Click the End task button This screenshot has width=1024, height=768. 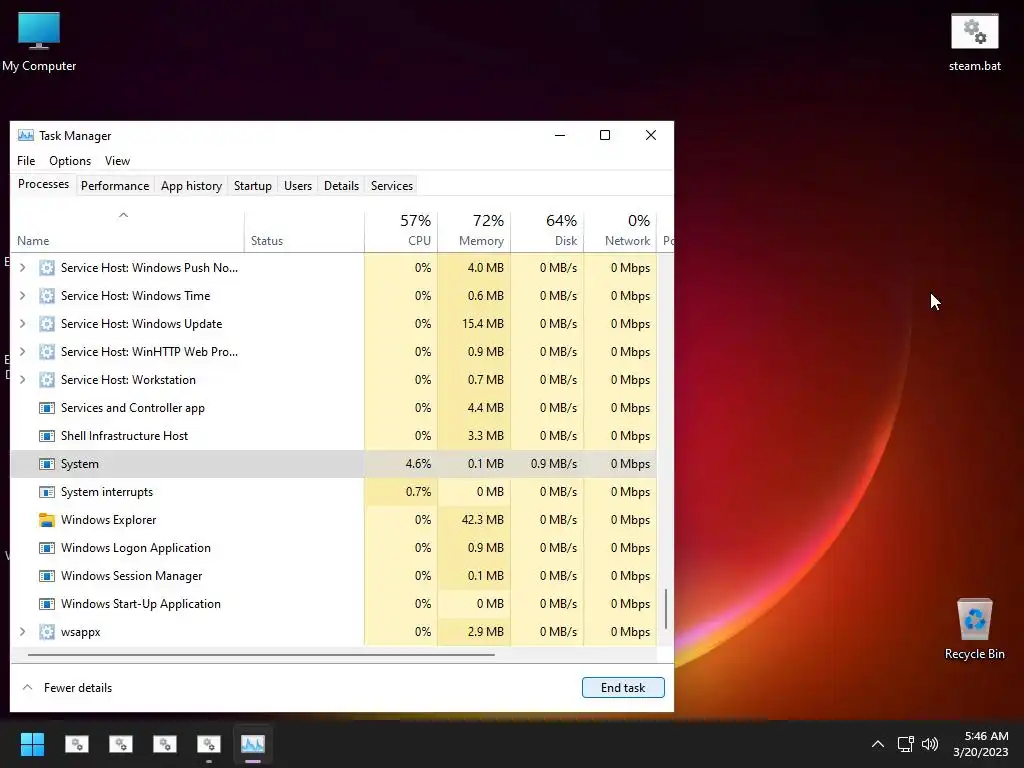coord(623,688)
